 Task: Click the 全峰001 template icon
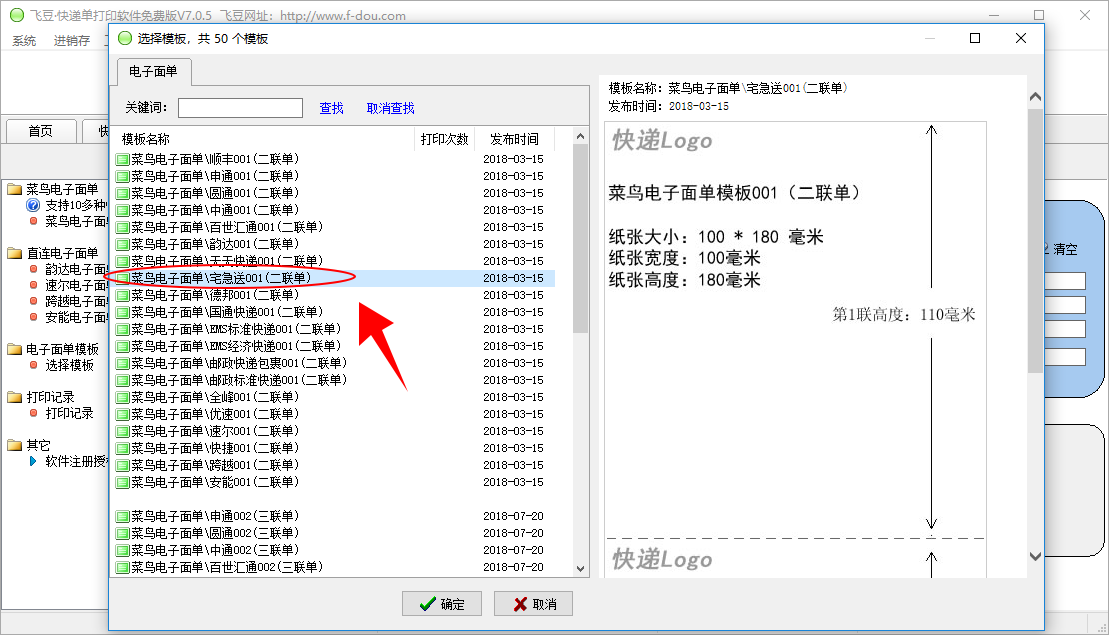coord(122,397)
